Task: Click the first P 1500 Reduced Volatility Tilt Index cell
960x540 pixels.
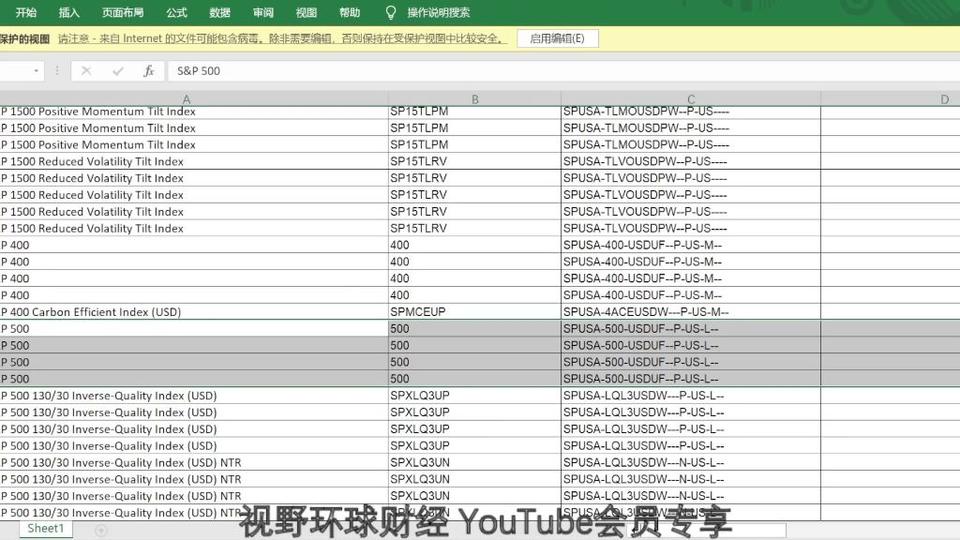Action: pos(193,162)
